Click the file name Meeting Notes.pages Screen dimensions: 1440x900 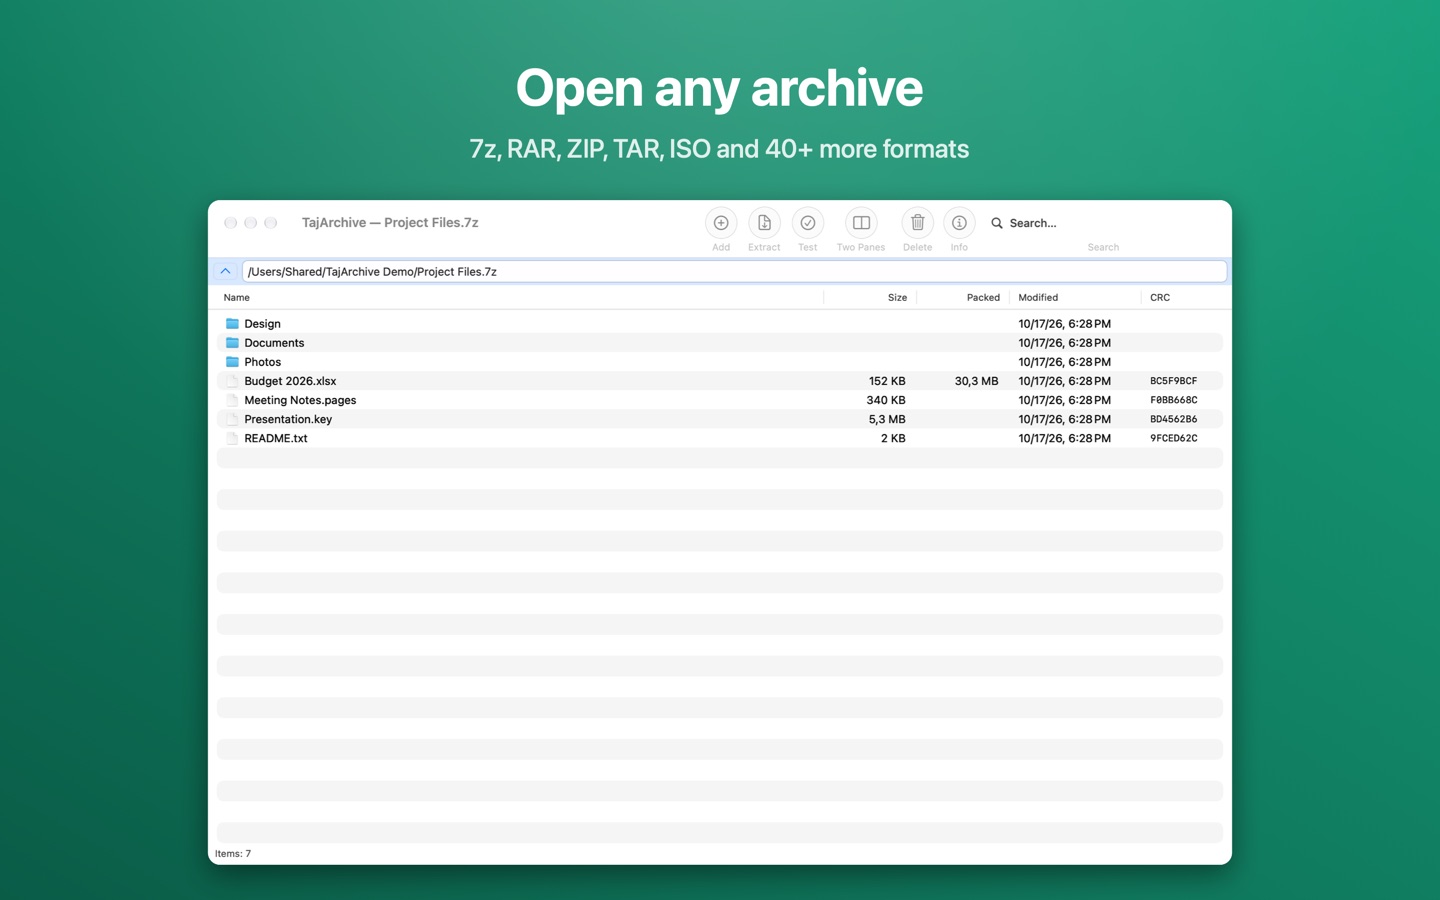pos(300,400)
